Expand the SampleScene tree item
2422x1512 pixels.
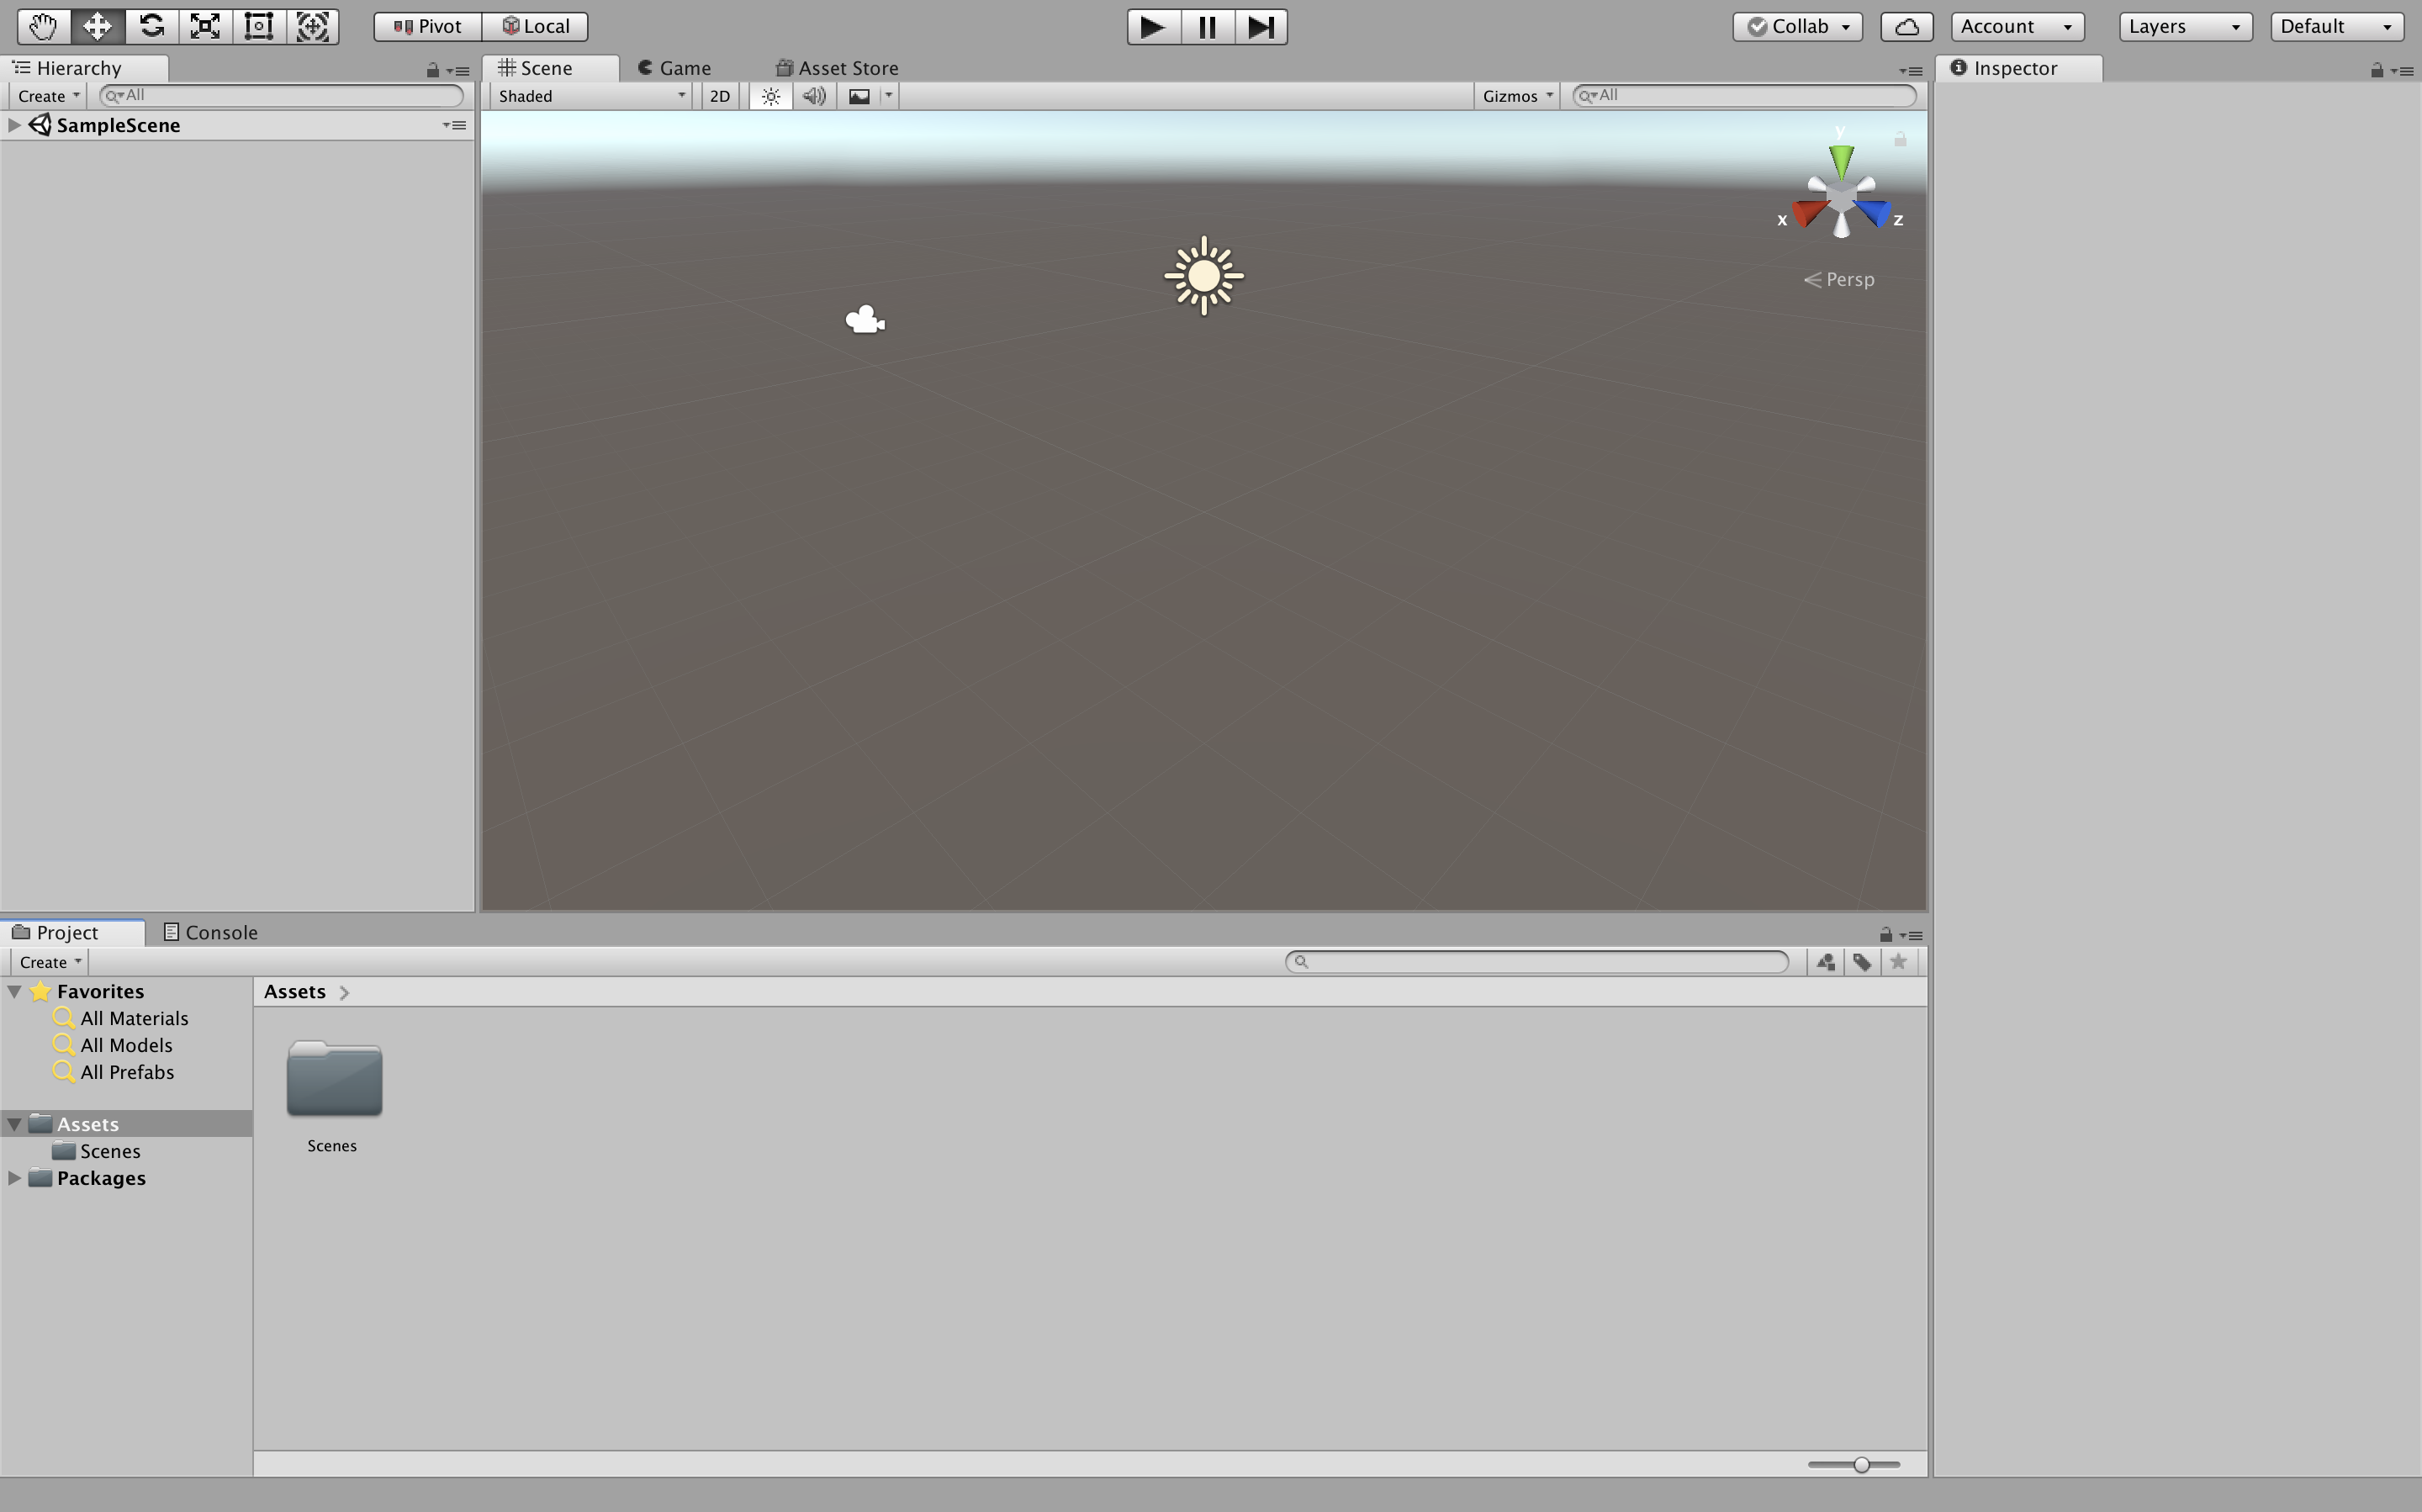click(x=14, y=125)
